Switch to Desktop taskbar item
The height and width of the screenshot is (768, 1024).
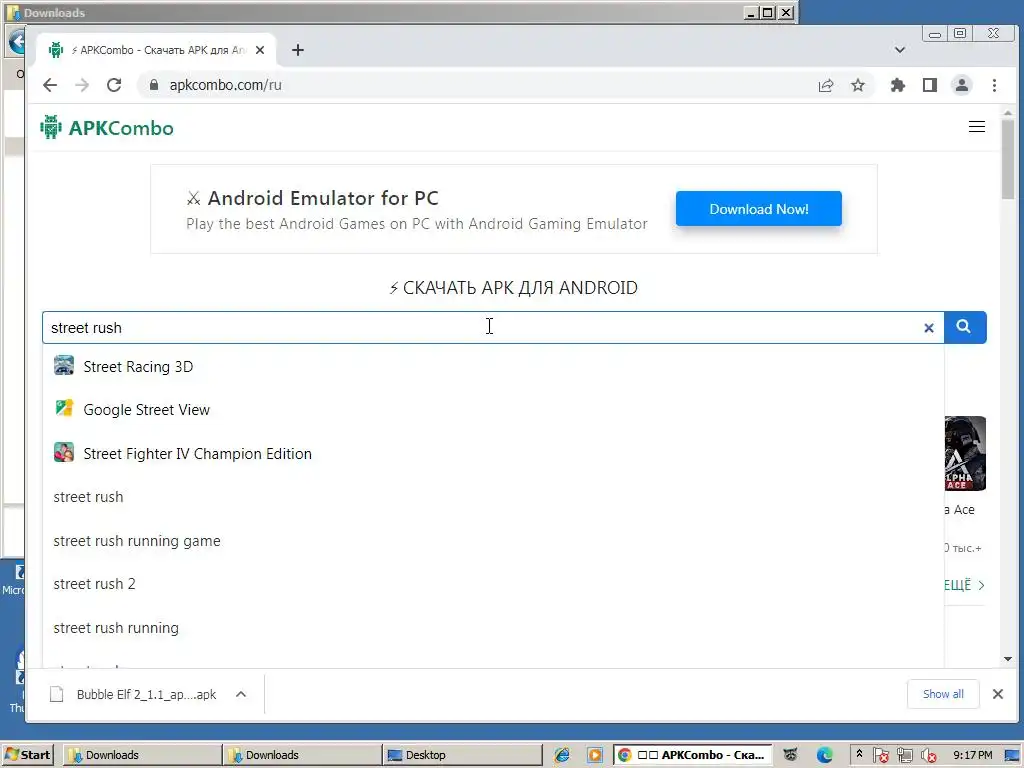[x=462, y=755]
